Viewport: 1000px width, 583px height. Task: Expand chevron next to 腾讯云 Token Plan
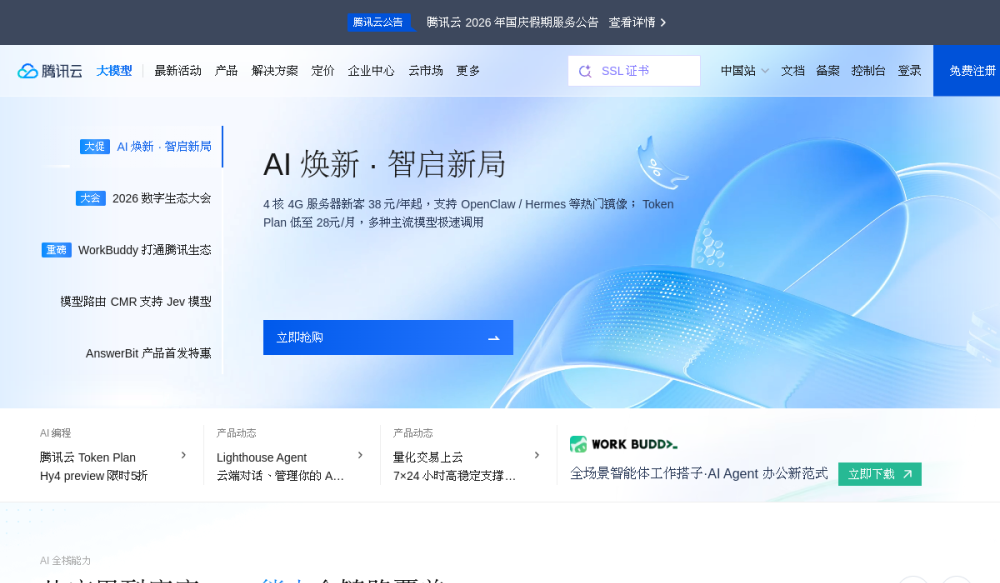pos(184,455)
